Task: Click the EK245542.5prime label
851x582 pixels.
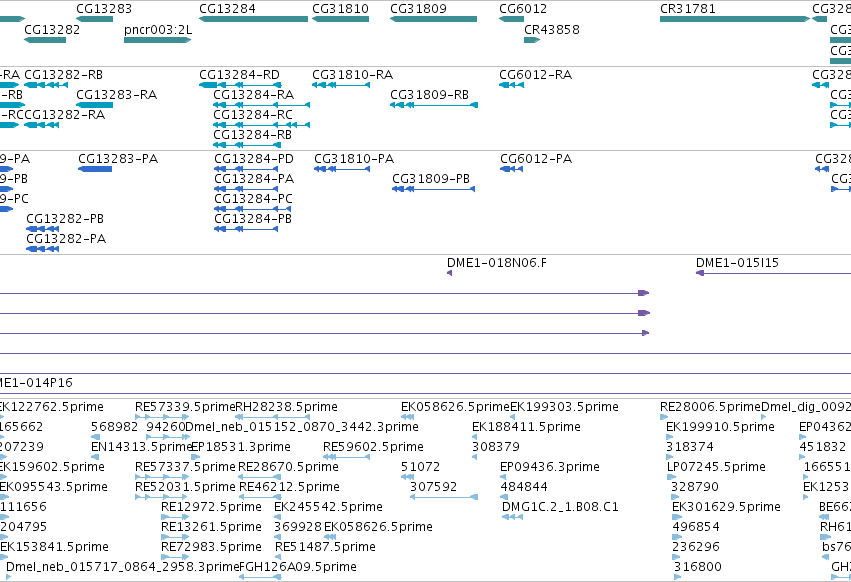Action: click(x=328, y=507)
